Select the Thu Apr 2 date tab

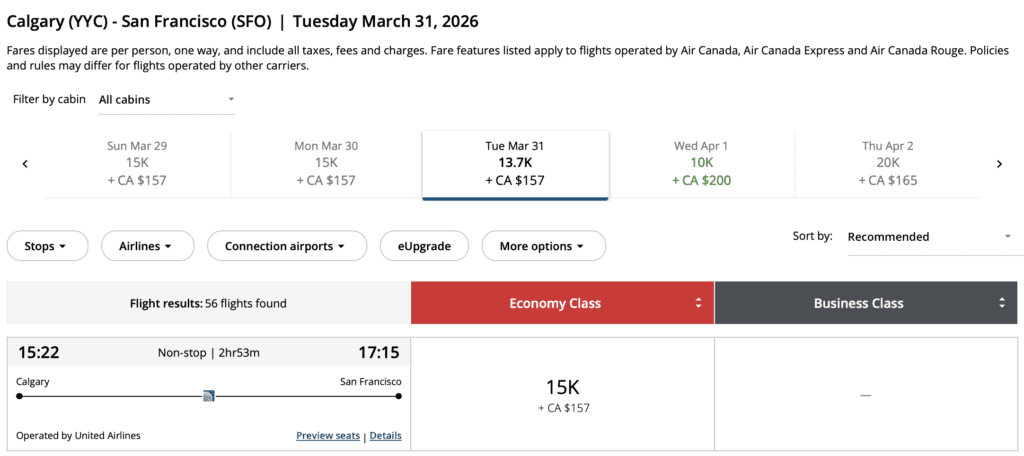888,163
